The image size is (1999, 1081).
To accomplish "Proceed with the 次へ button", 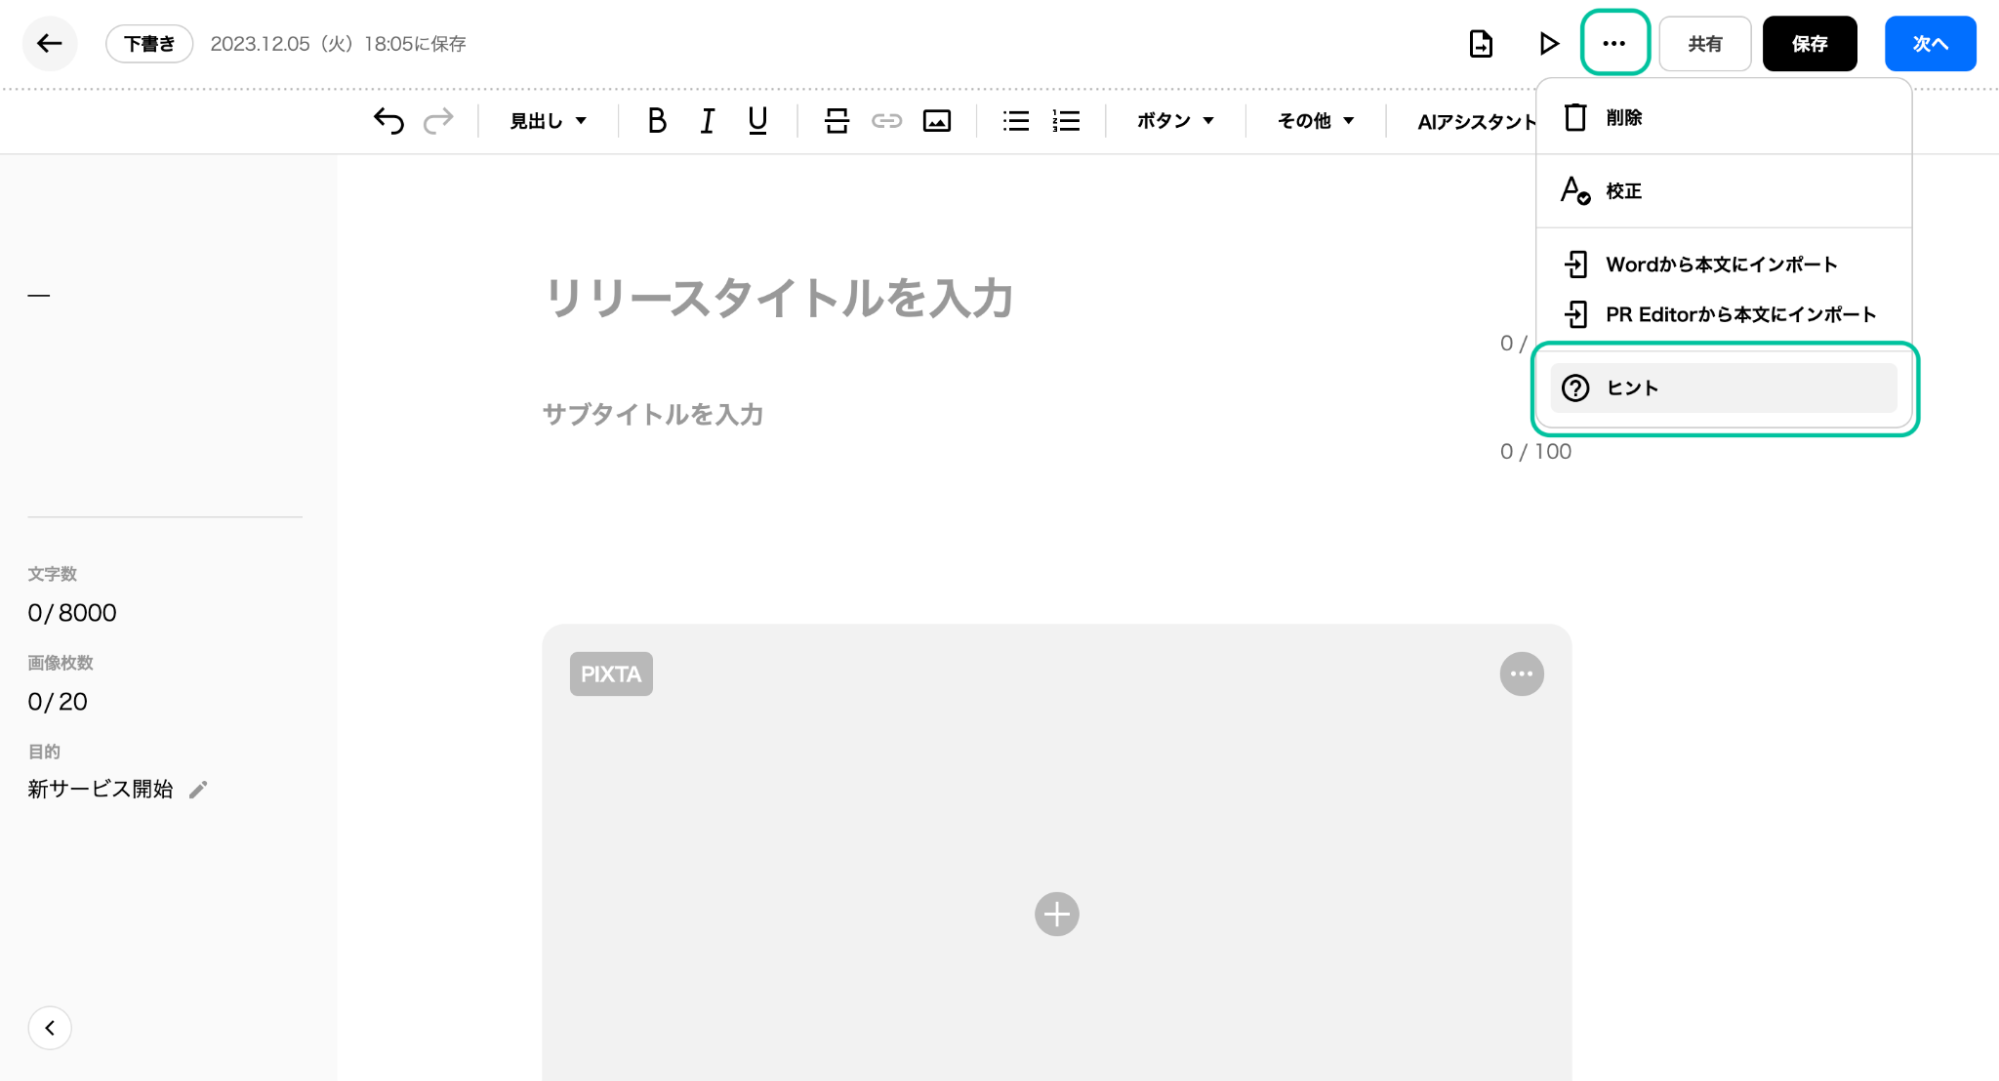I will point(1929,44).
